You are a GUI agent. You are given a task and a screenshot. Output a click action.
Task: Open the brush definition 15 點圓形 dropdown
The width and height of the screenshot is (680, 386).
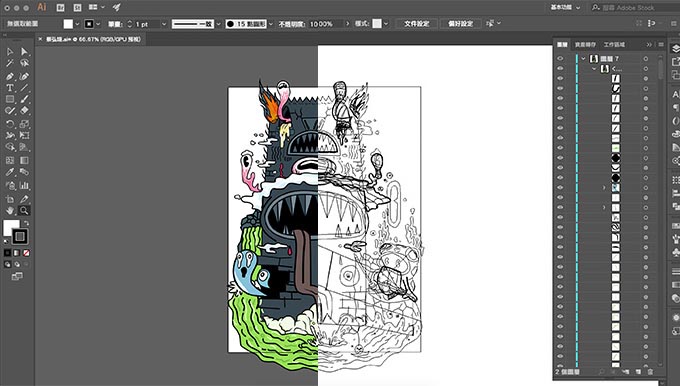271,24
